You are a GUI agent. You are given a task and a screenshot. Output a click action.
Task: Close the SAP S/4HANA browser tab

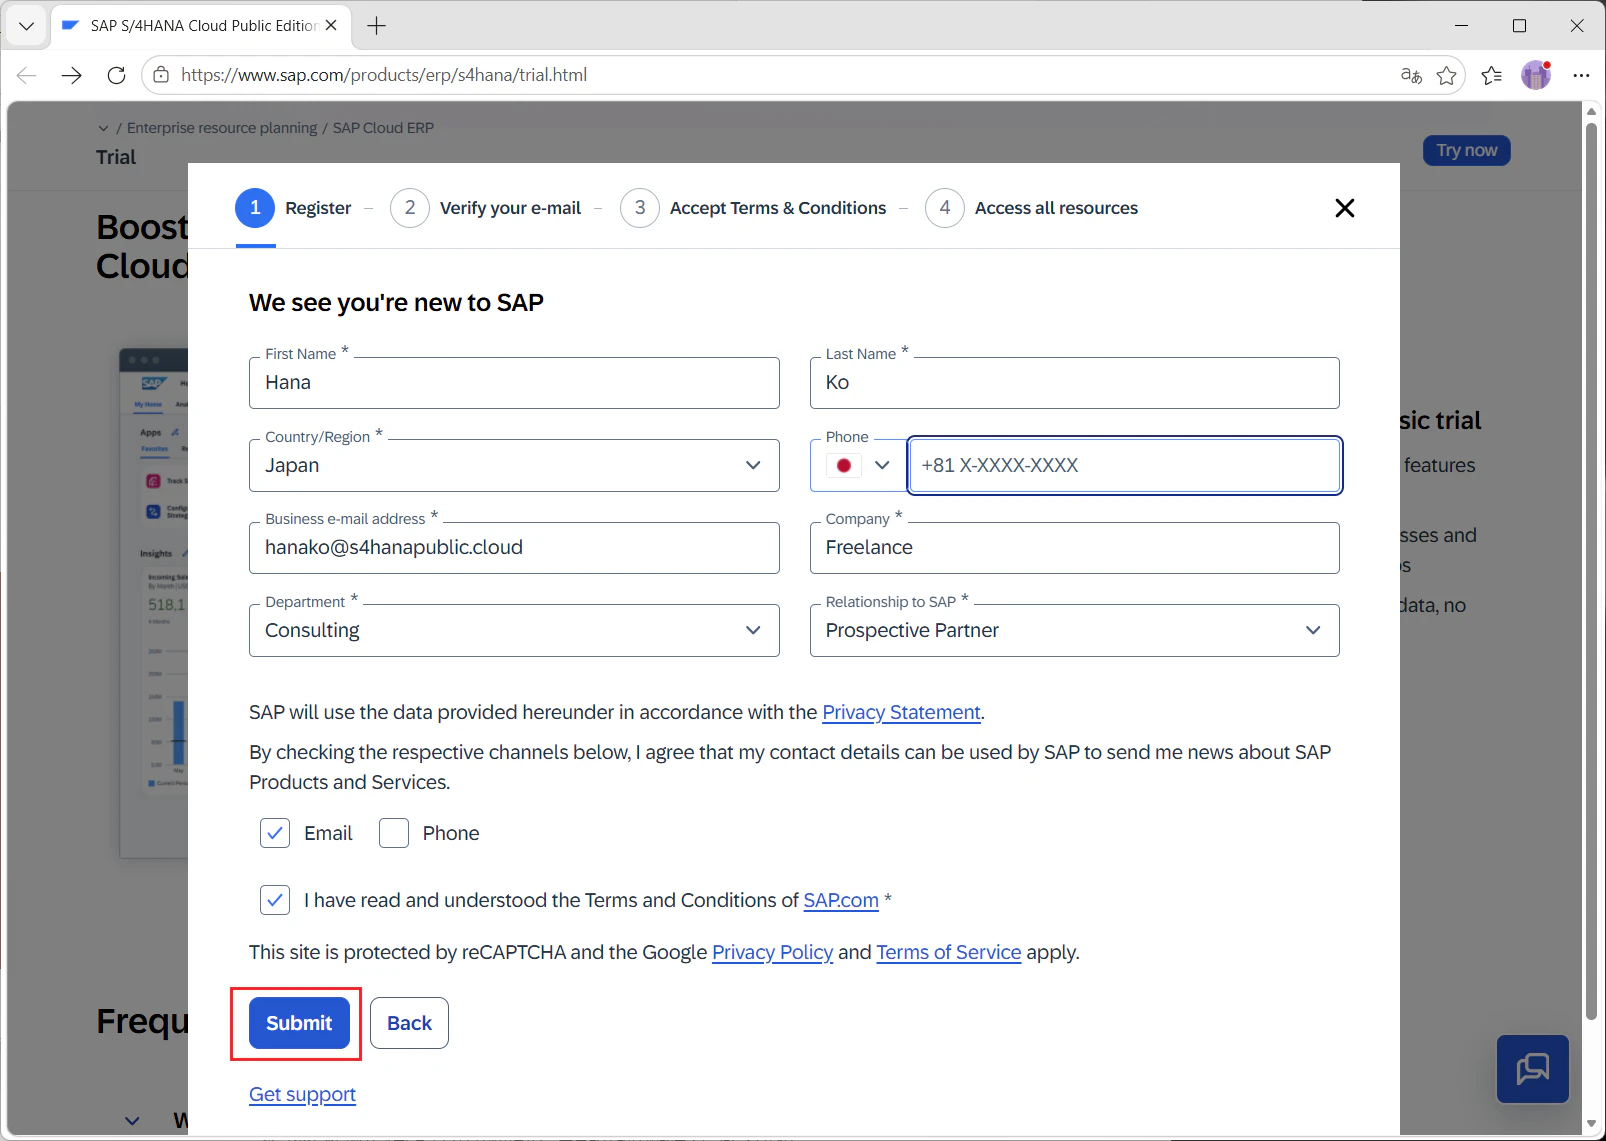[x=331, y=26]
